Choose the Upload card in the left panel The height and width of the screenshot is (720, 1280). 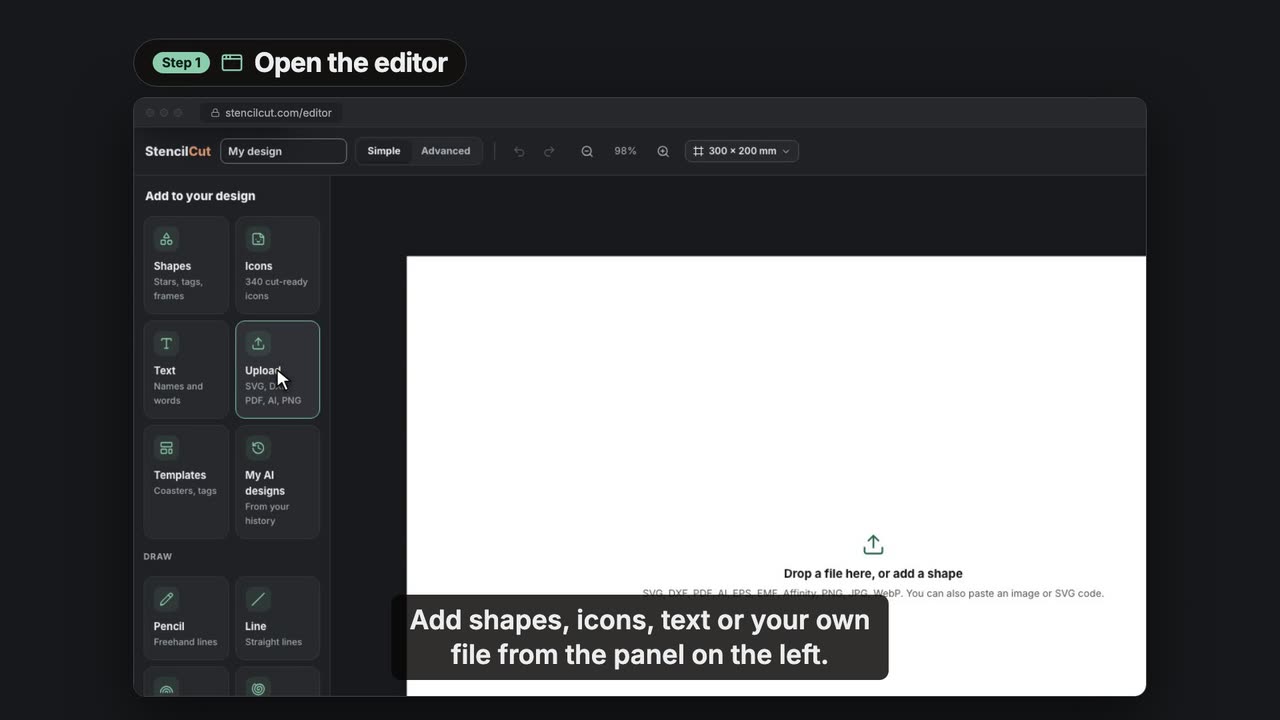tap(278, 370)
